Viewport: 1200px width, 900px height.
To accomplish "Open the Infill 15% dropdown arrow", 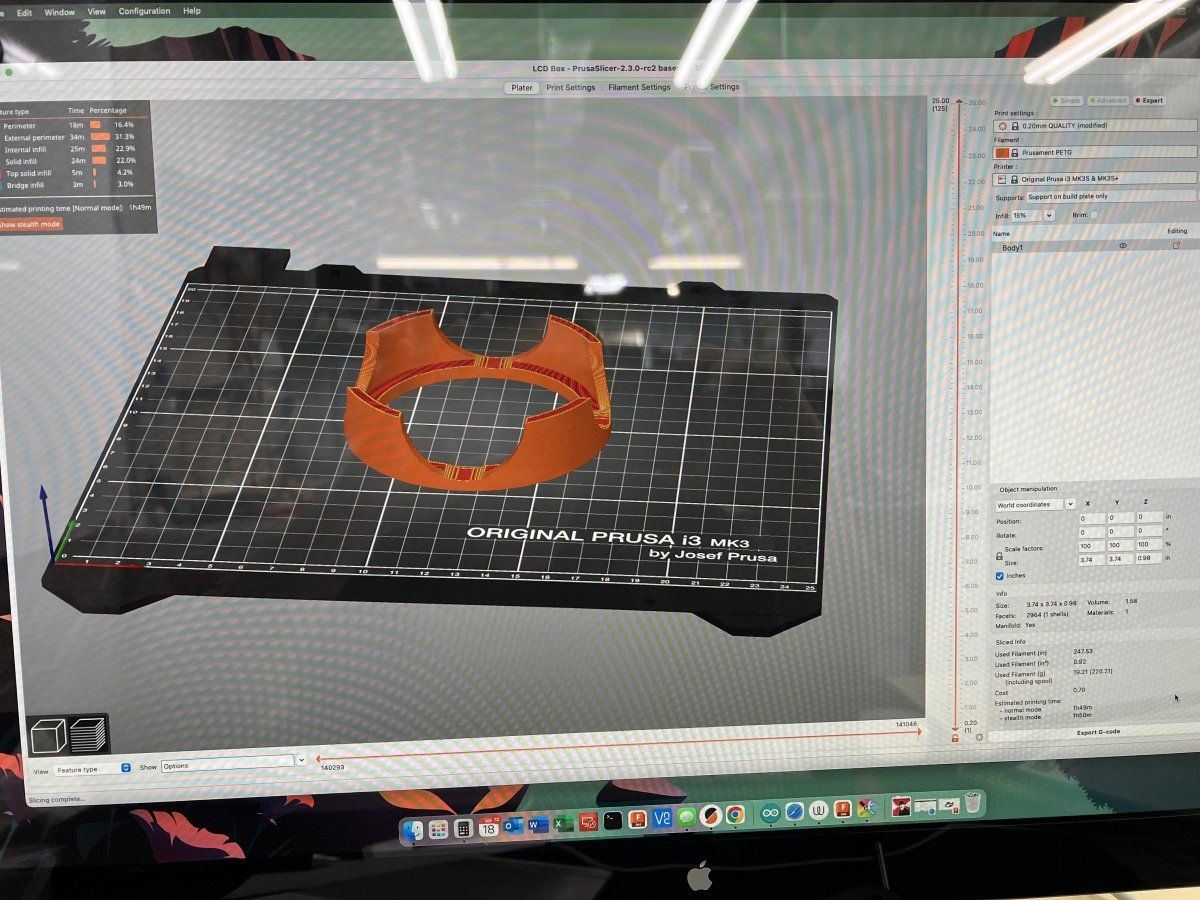I will tap(1049, 215).
